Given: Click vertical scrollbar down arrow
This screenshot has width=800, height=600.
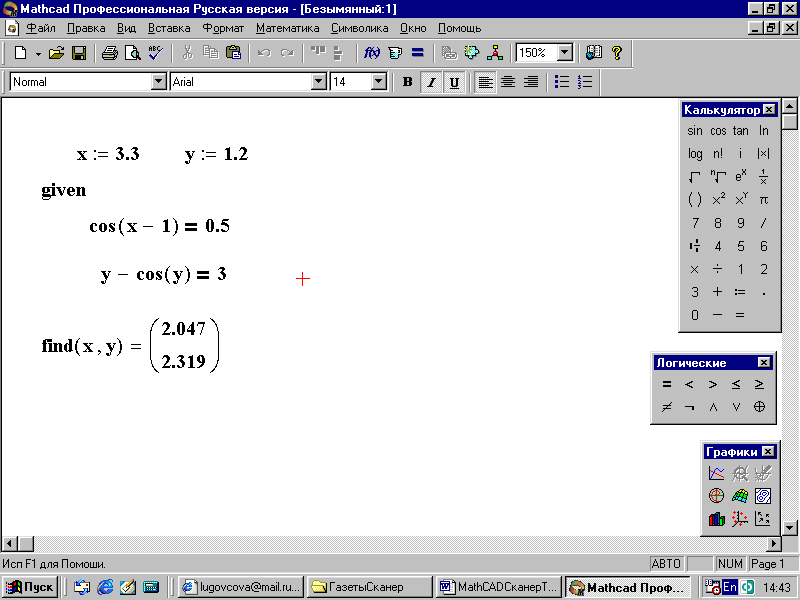Looking at the screenshot, I should point(789,528).
